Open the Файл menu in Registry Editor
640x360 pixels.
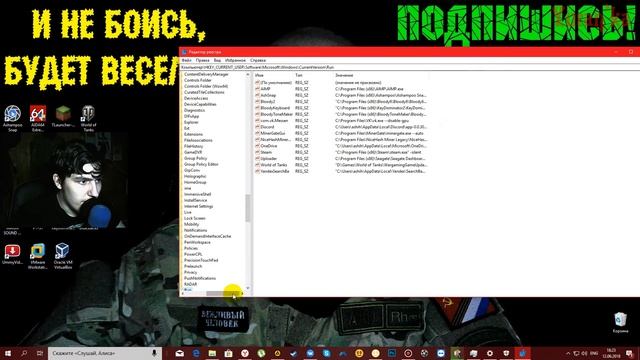[x=186, y=60]
